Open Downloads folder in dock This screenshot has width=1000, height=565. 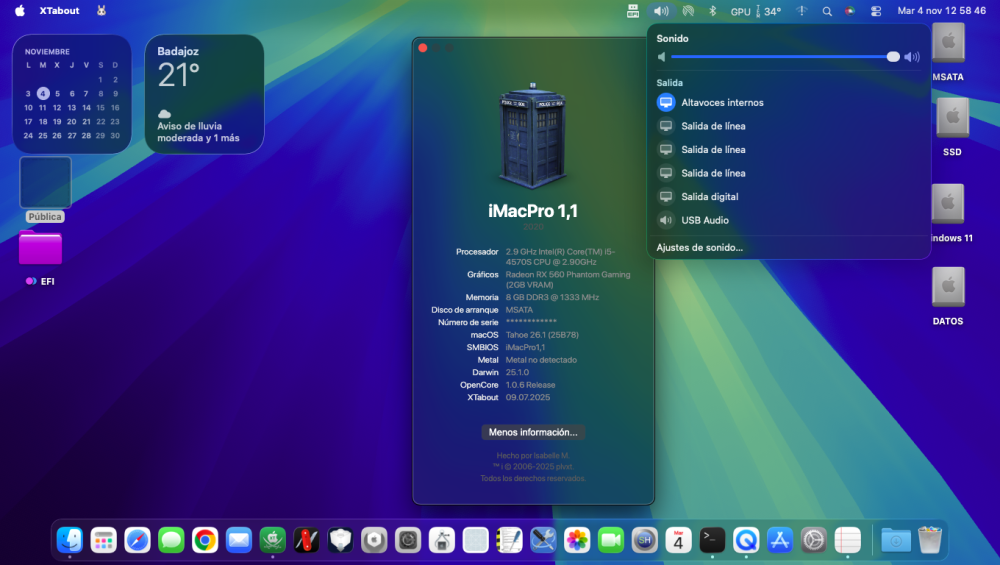point(896,540)
